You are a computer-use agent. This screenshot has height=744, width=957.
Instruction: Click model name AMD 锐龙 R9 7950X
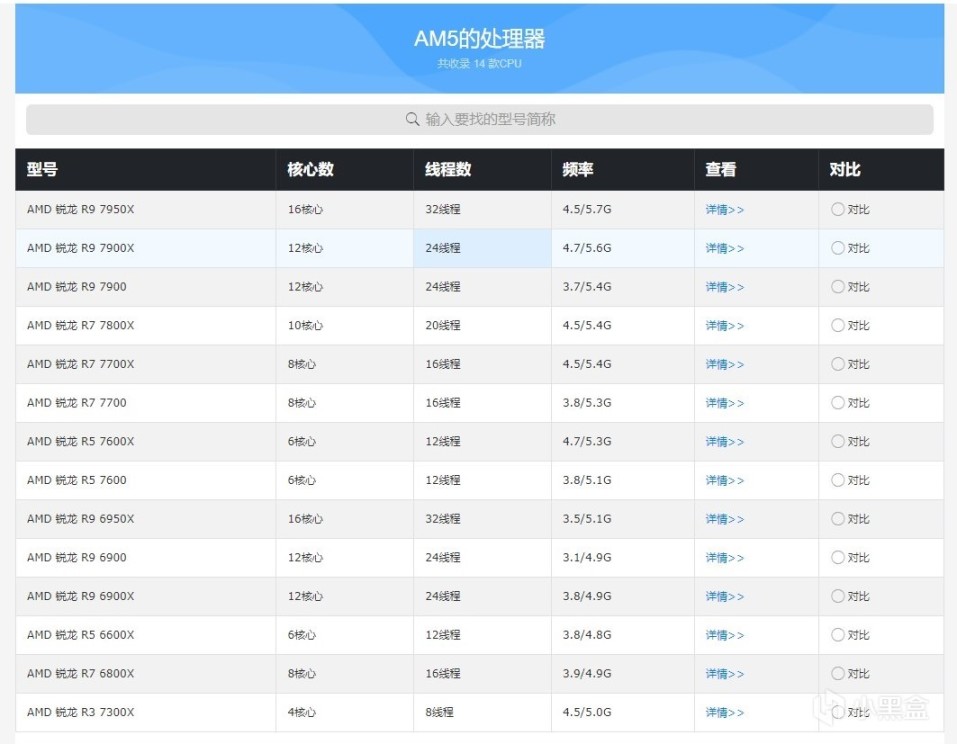point(81,209)
